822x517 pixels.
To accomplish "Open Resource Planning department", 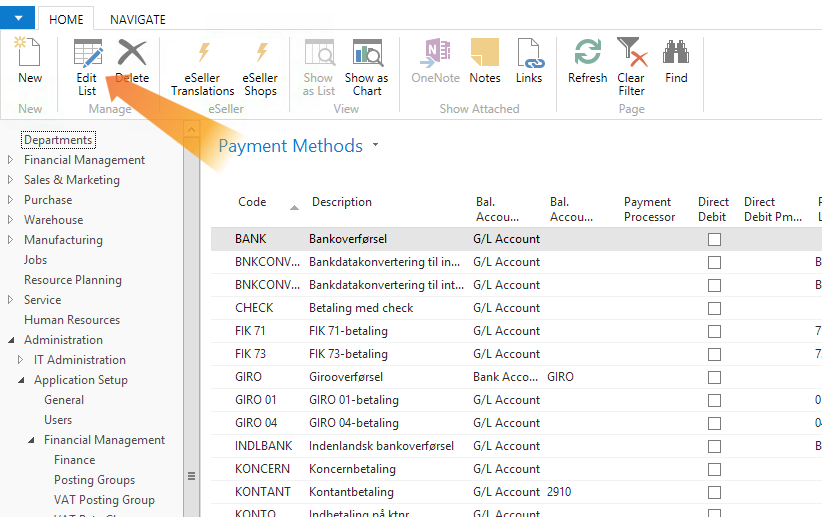I will (73, 280).
